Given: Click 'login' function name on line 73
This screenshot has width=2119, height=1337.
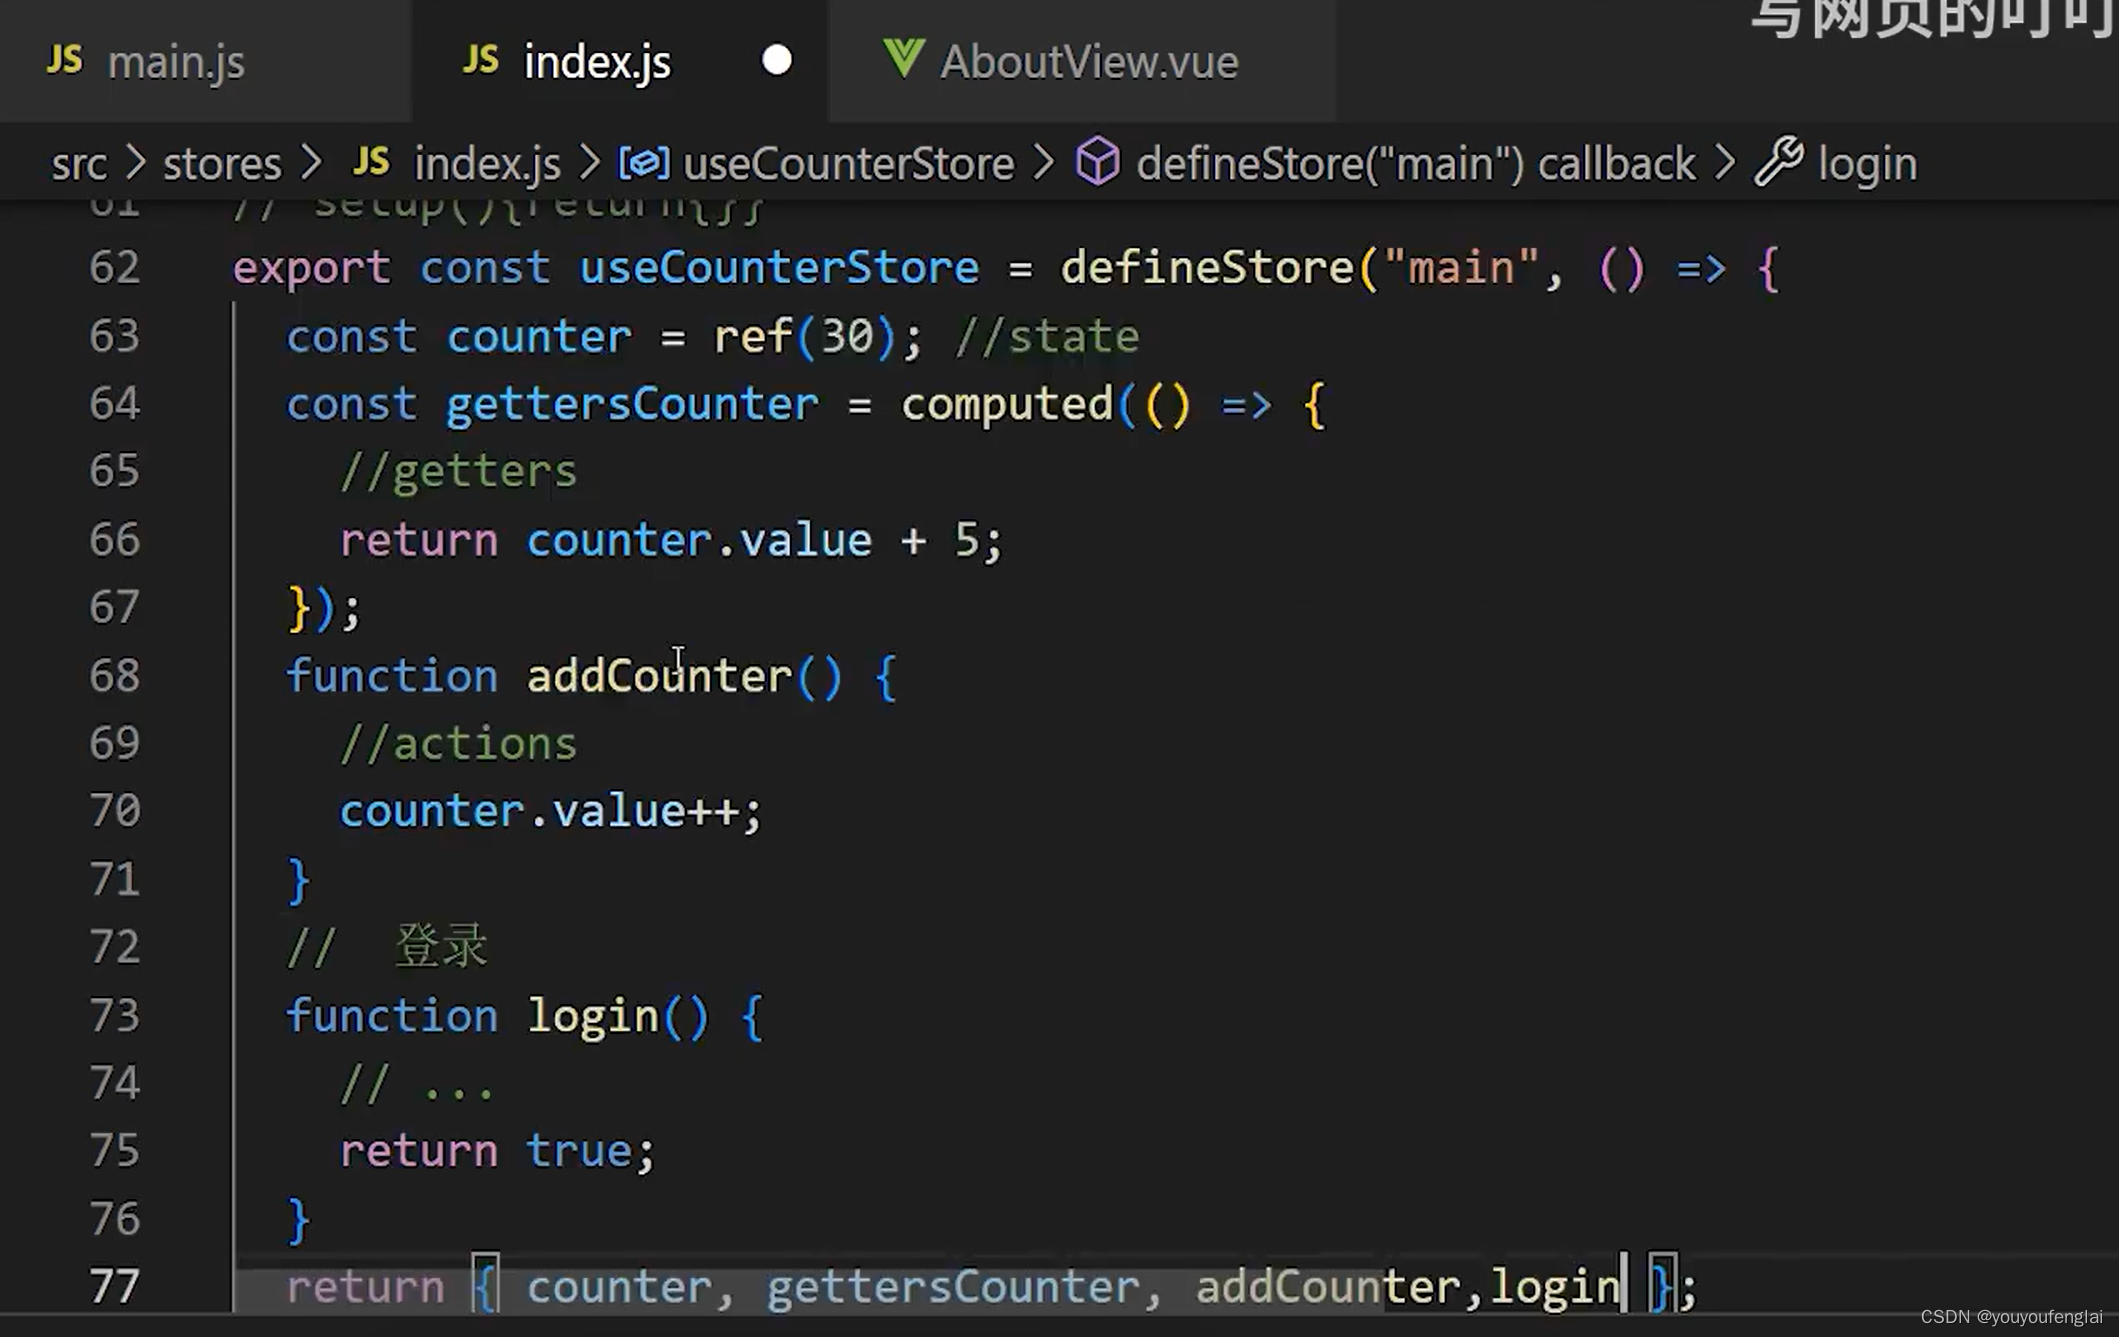Looking at the screenshot, I should point(593,1017).
